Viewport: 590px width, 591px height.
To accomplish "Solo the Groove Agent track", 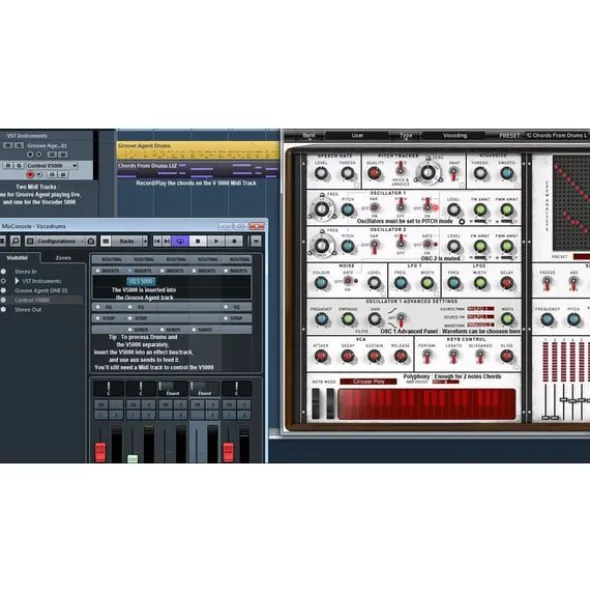I will [x=19, y=145].
